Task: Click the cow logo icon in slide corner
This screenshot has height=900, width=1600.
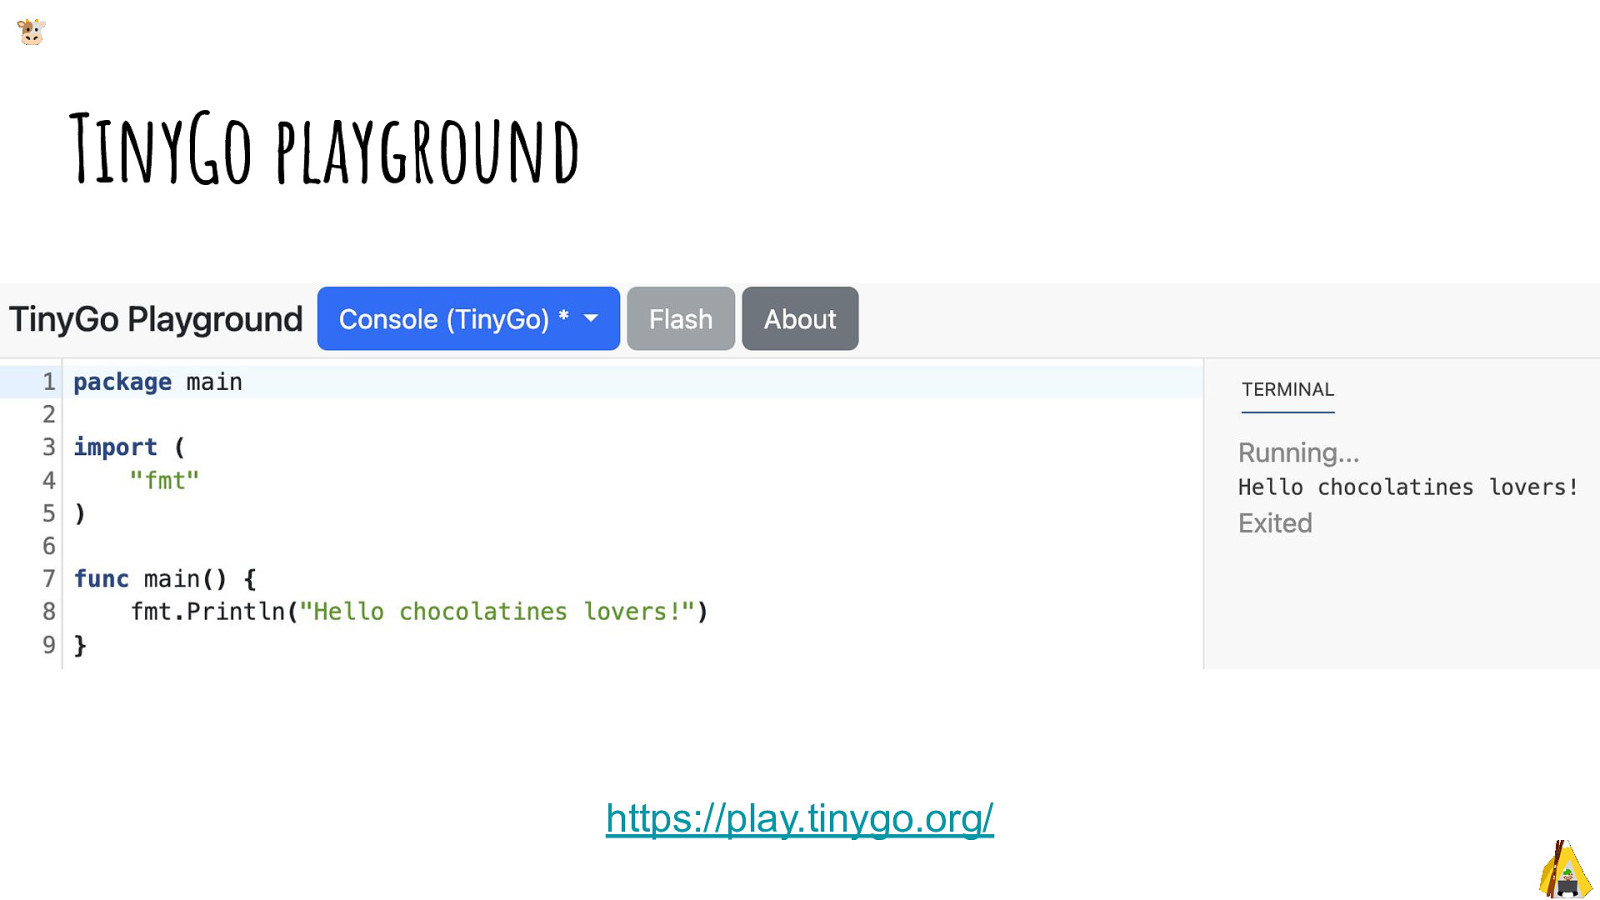Action: click(x=31, y=32)
